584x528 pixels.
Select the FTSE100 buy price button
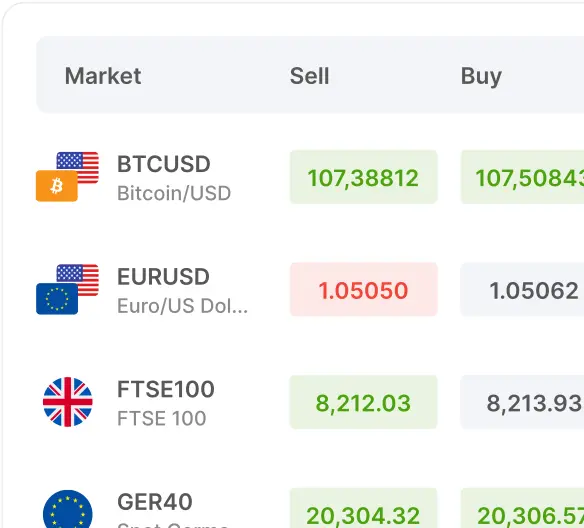pos(523,402)
